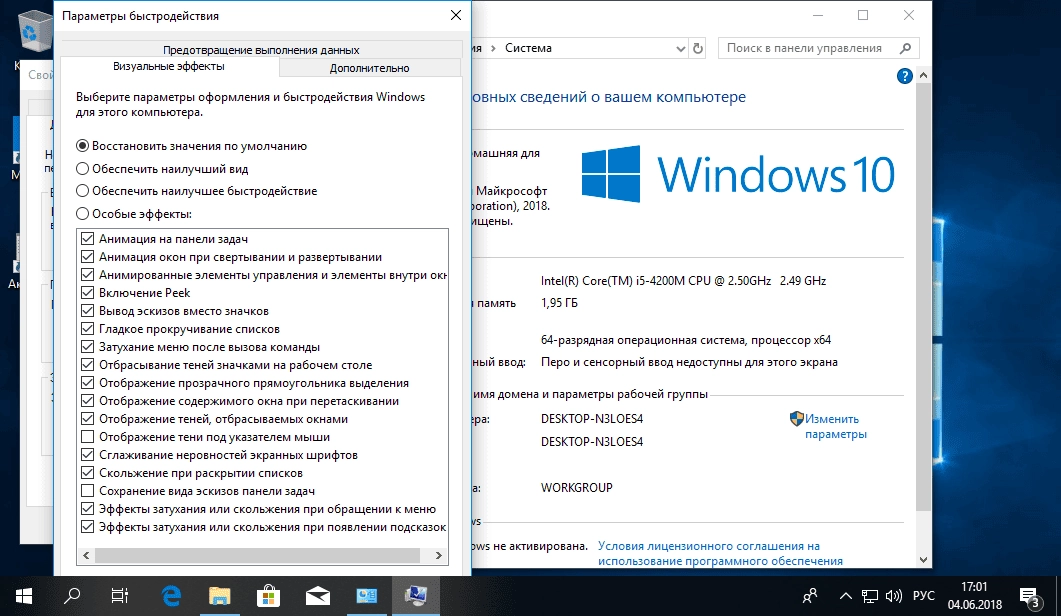Open People icon in system tray
This screenshot has width=1061, height=616.
tap(810, 596)
